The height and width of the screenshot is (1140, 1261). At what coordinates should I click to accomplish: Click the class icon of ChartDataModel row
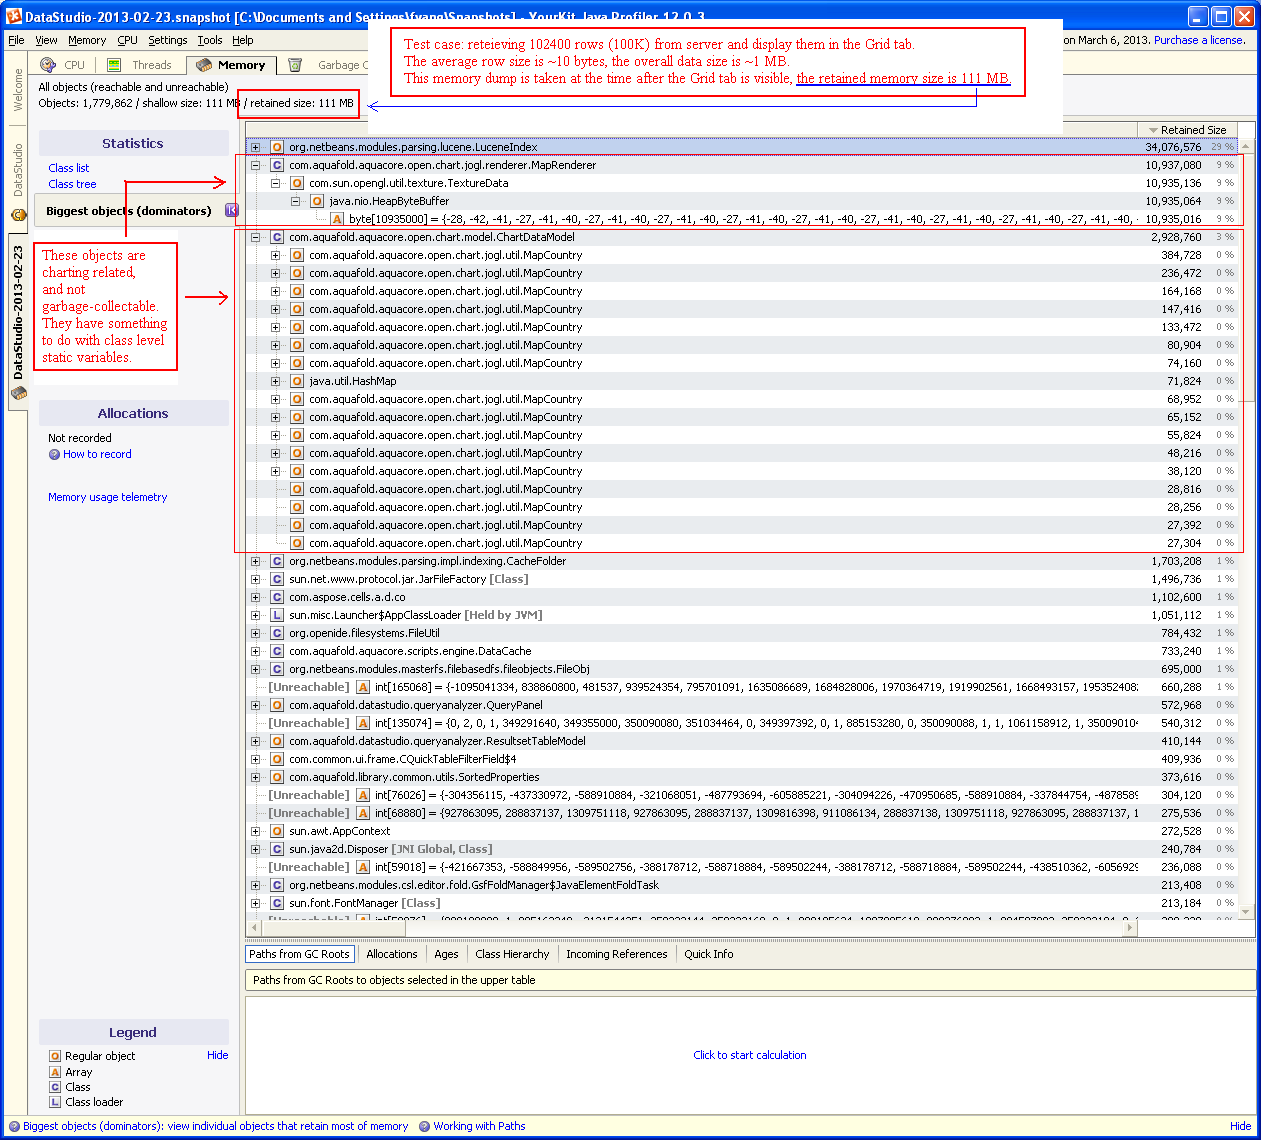[x=277, y=237]
